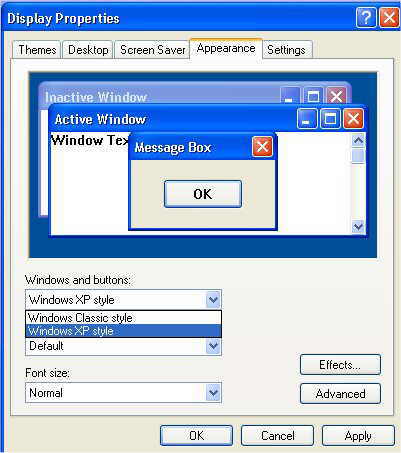Click preview scrollbar up arrow

[x=358, y=141]
